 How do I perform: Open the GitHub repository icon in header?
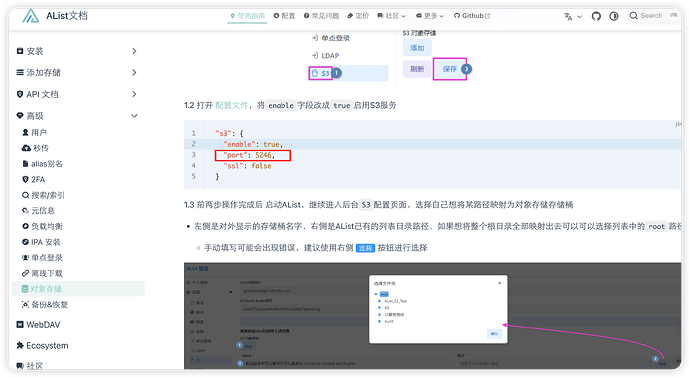pyautogui.click(x=596, y=16)
